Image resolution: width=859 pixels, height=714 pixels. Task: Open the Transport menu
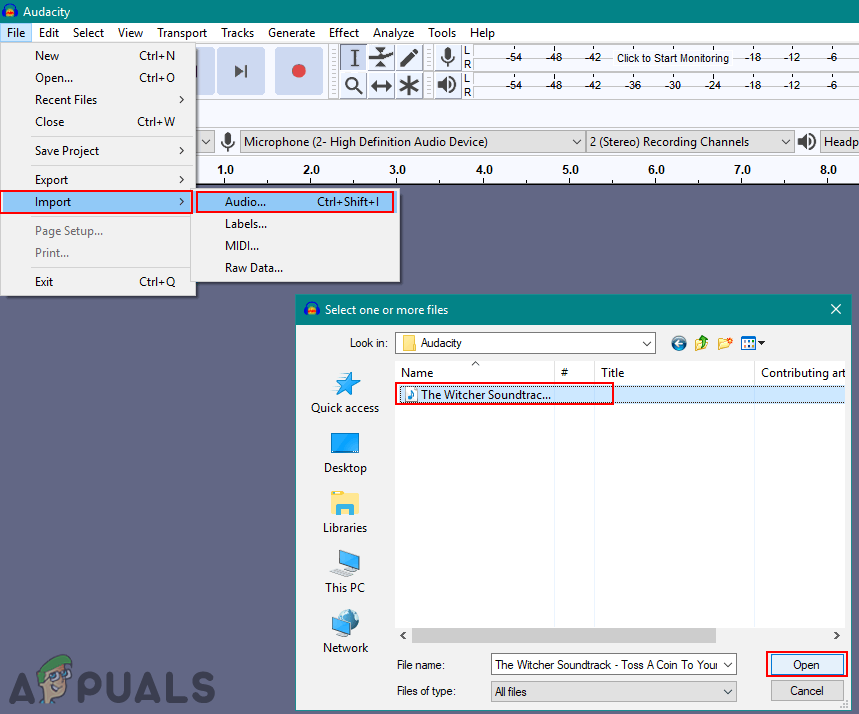pos(182,33)
